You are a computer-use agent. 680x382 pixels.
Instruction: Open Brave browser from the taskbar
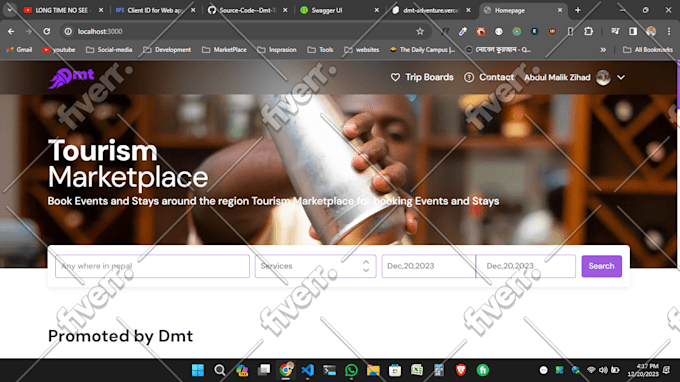tap(461, 370)
